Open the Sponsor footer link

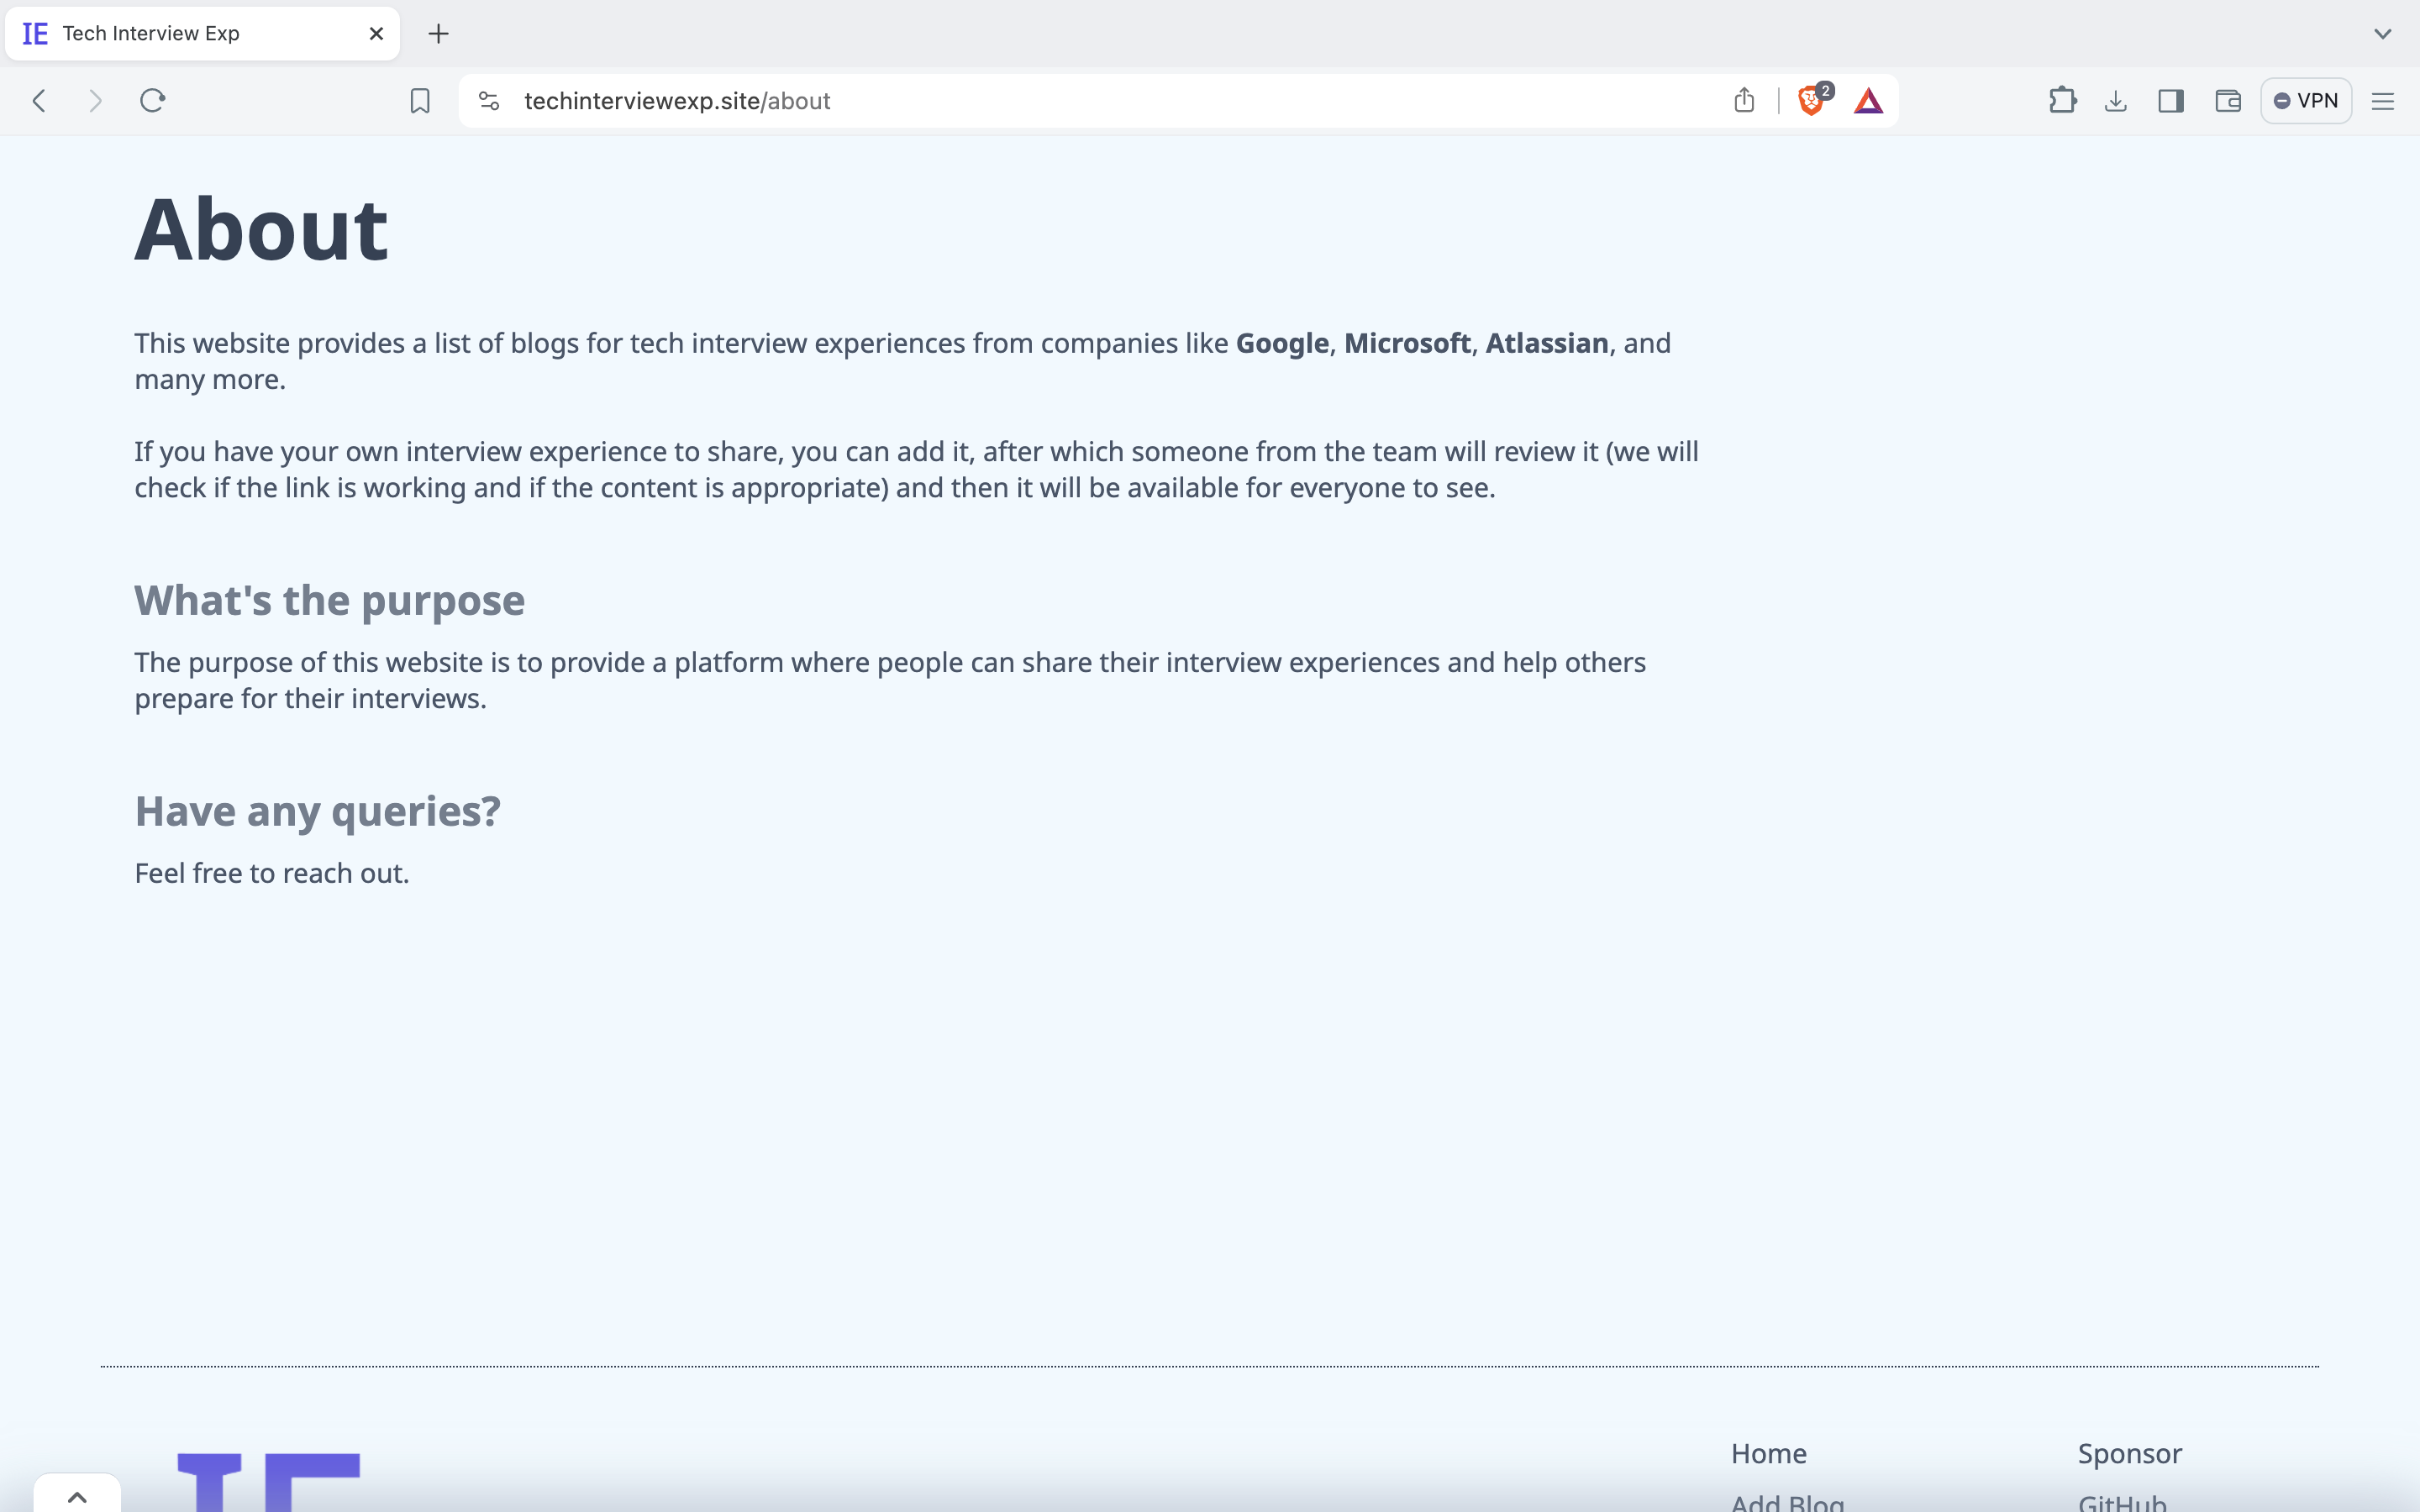[2130, 1454]
